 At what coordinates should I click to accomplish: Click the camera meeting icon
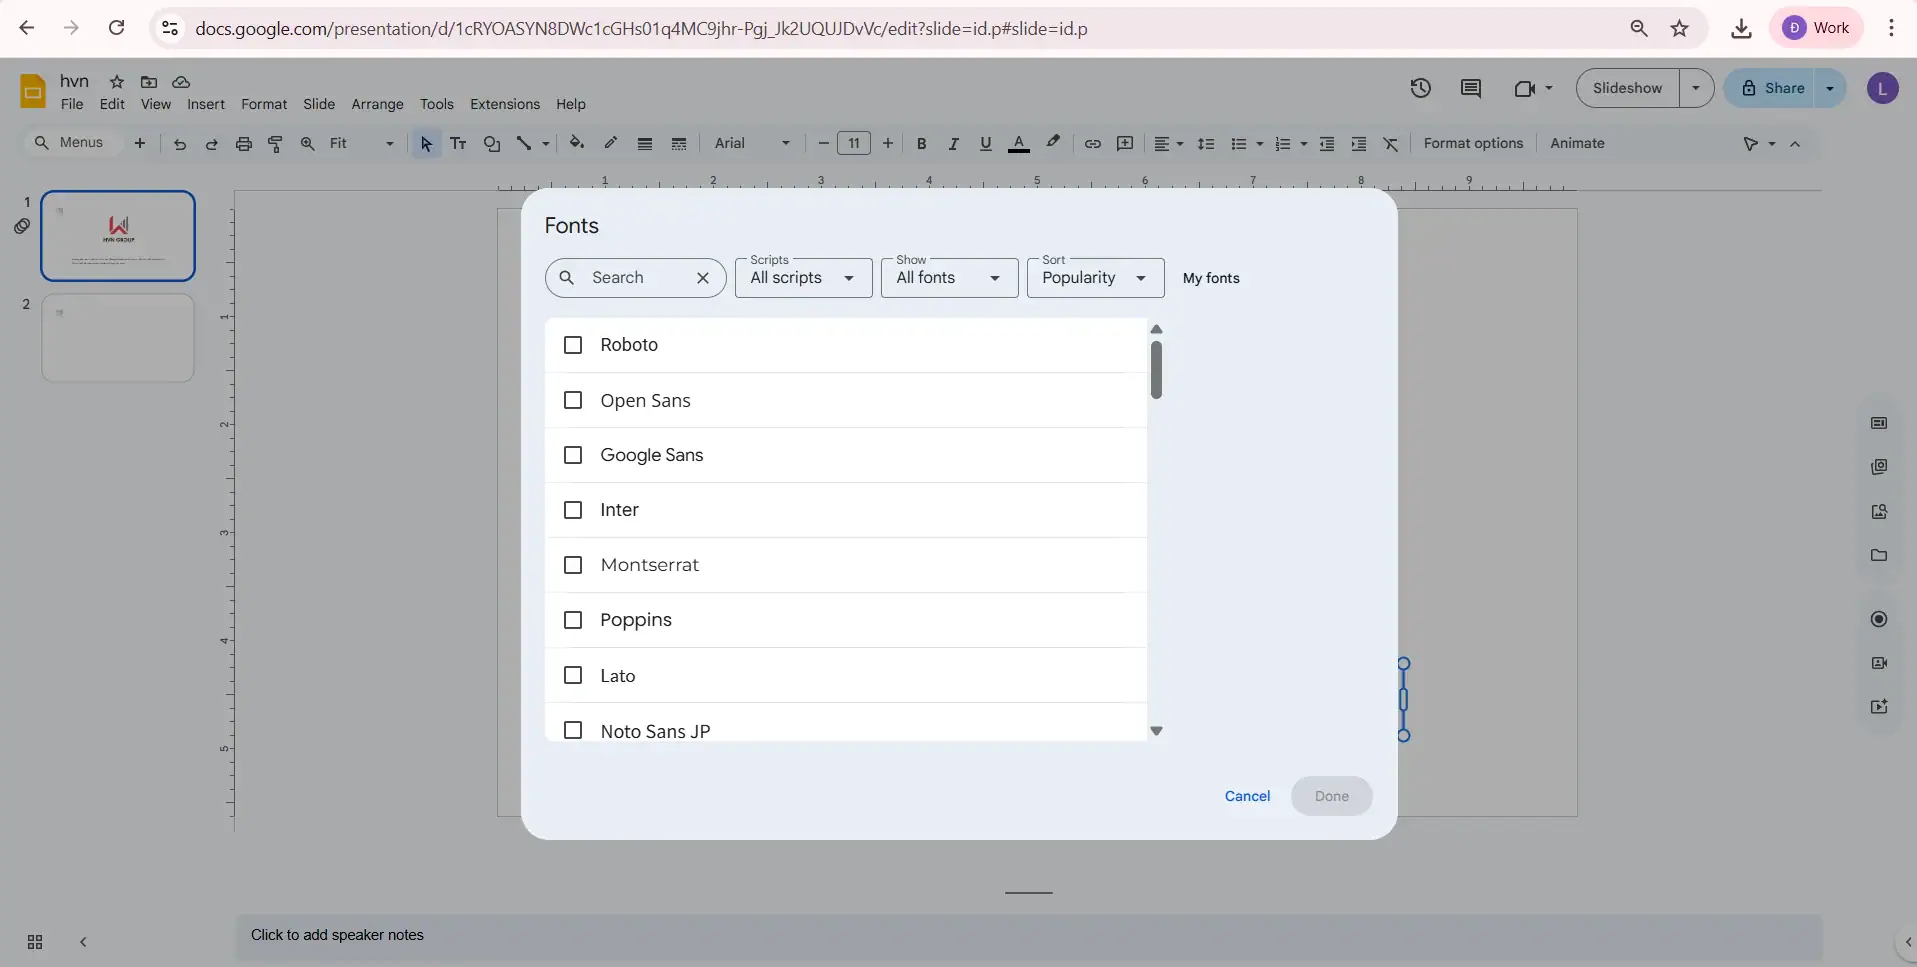pos(1525,88)
